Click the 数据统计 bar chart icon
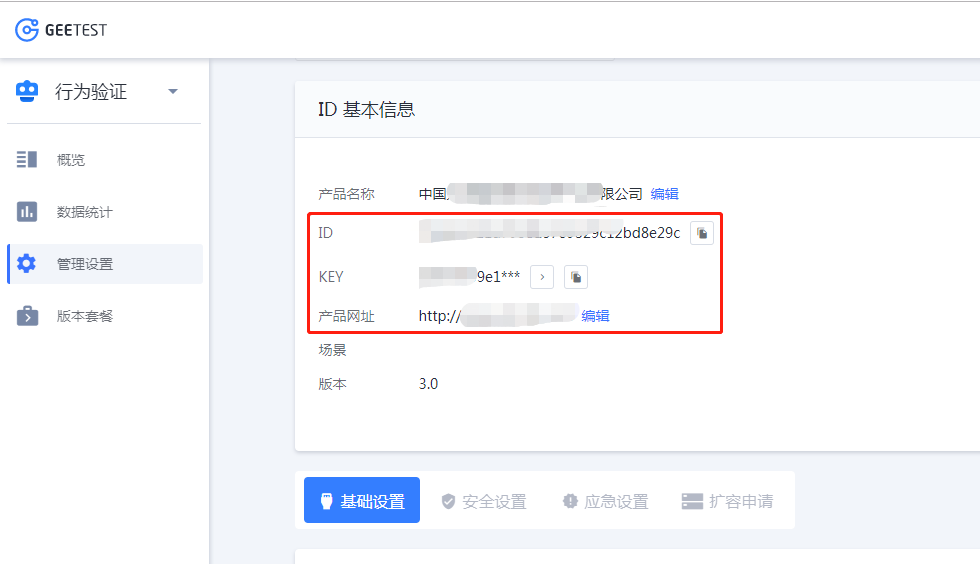Screen dimensions: 980x564 pos(27,212)
